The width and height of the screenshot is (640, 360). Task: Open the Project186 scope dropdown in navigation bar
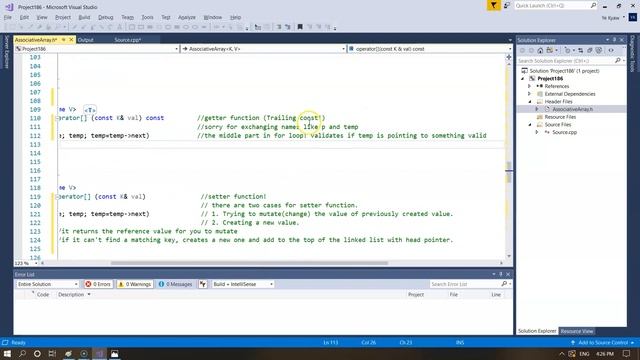click(97, 49)
